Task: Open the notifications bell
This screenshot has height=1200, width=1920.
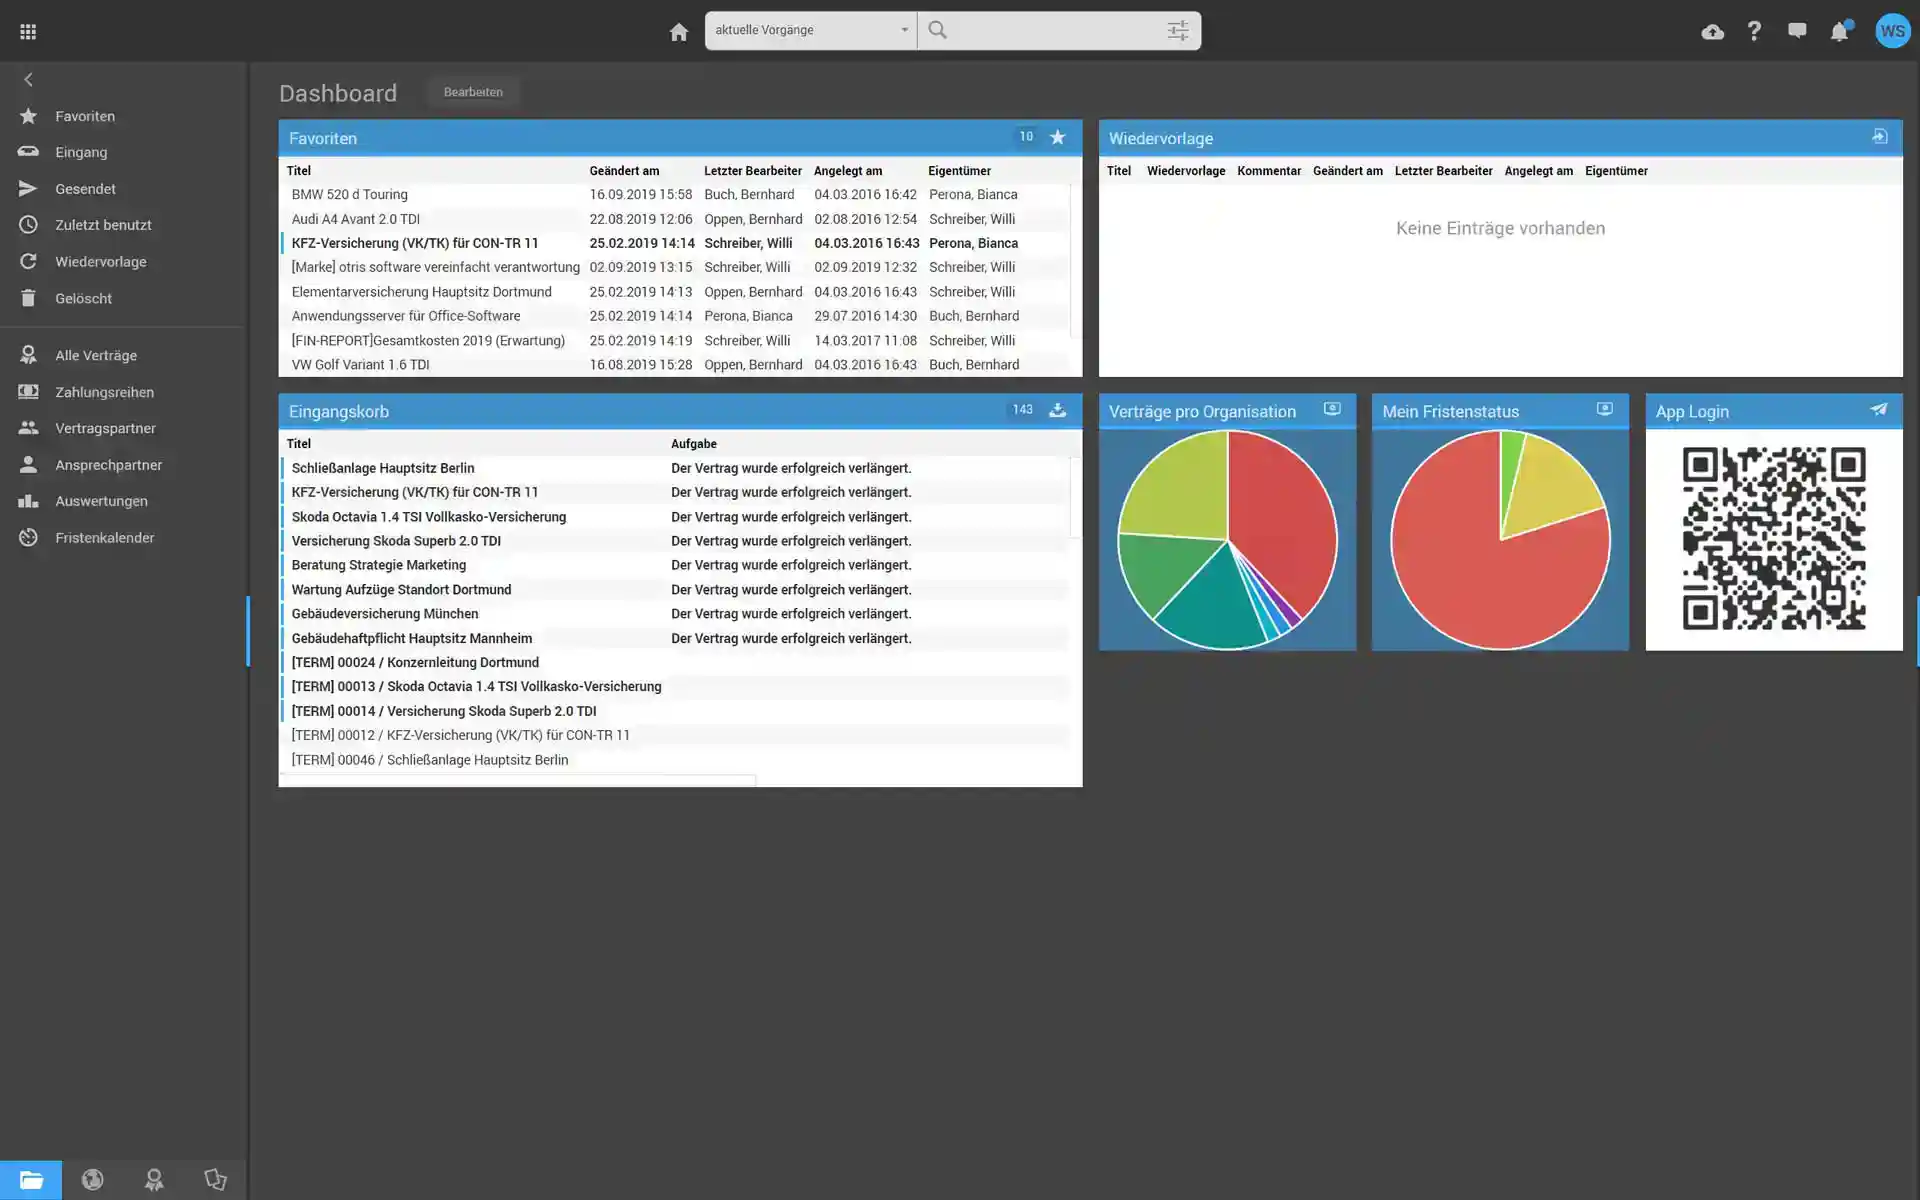Action: click(1839, 32)
